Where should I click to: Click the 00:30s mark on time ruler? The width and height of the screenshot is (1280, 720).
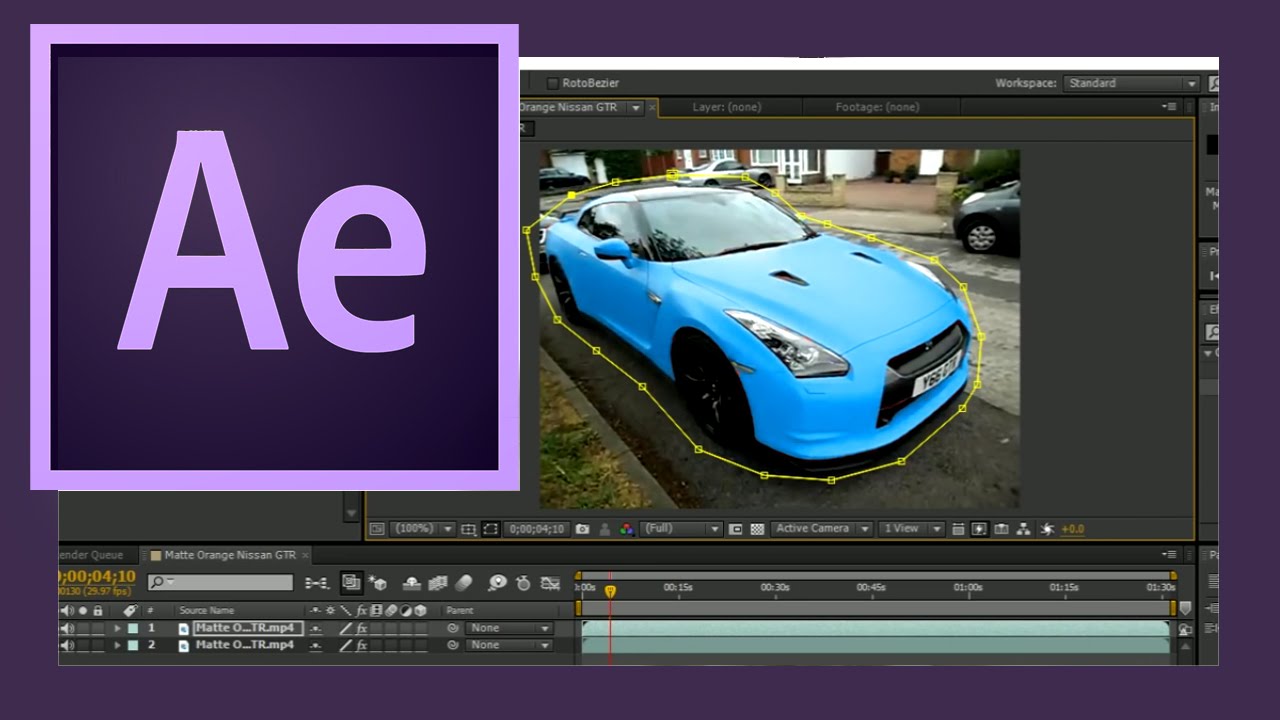coord(775,588)
